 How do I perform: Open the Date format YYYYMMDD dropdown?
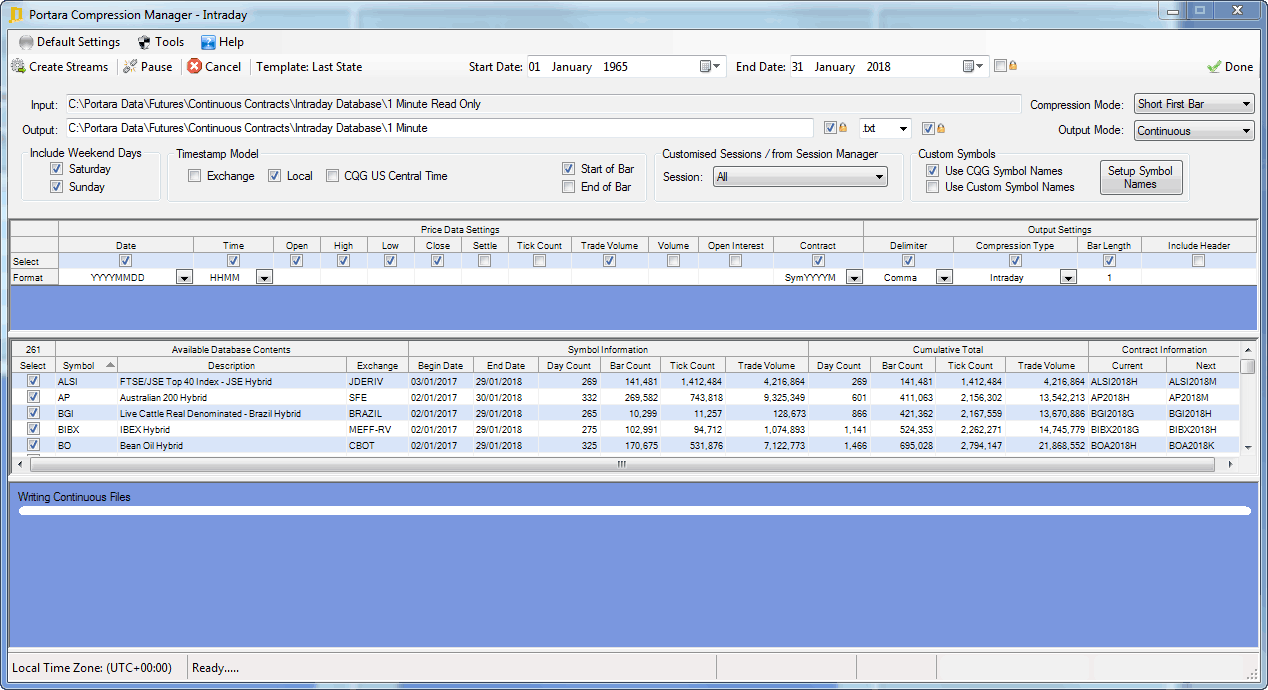point(184,278)
